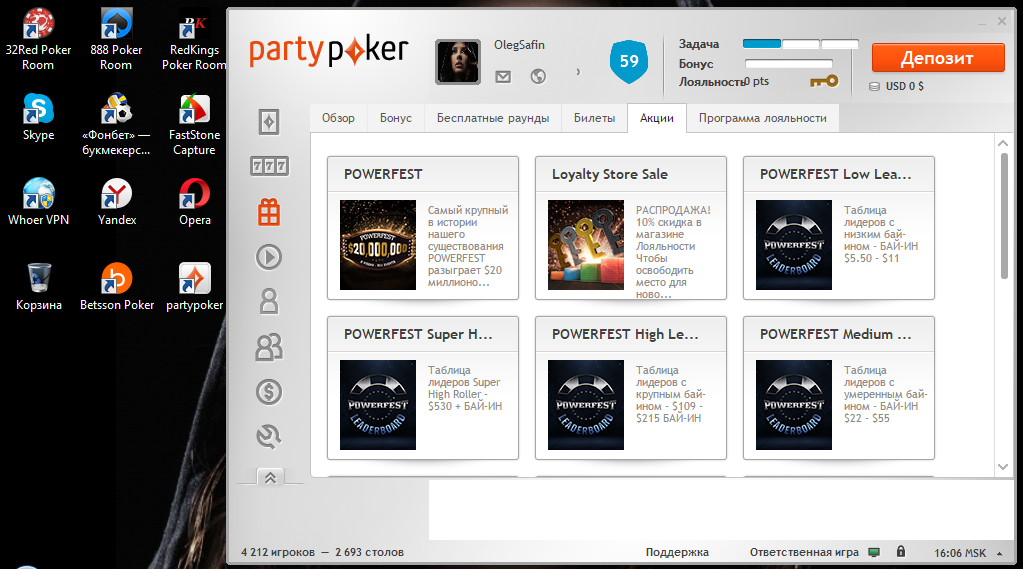Click the Бонус progress bar

pos(789,64)
